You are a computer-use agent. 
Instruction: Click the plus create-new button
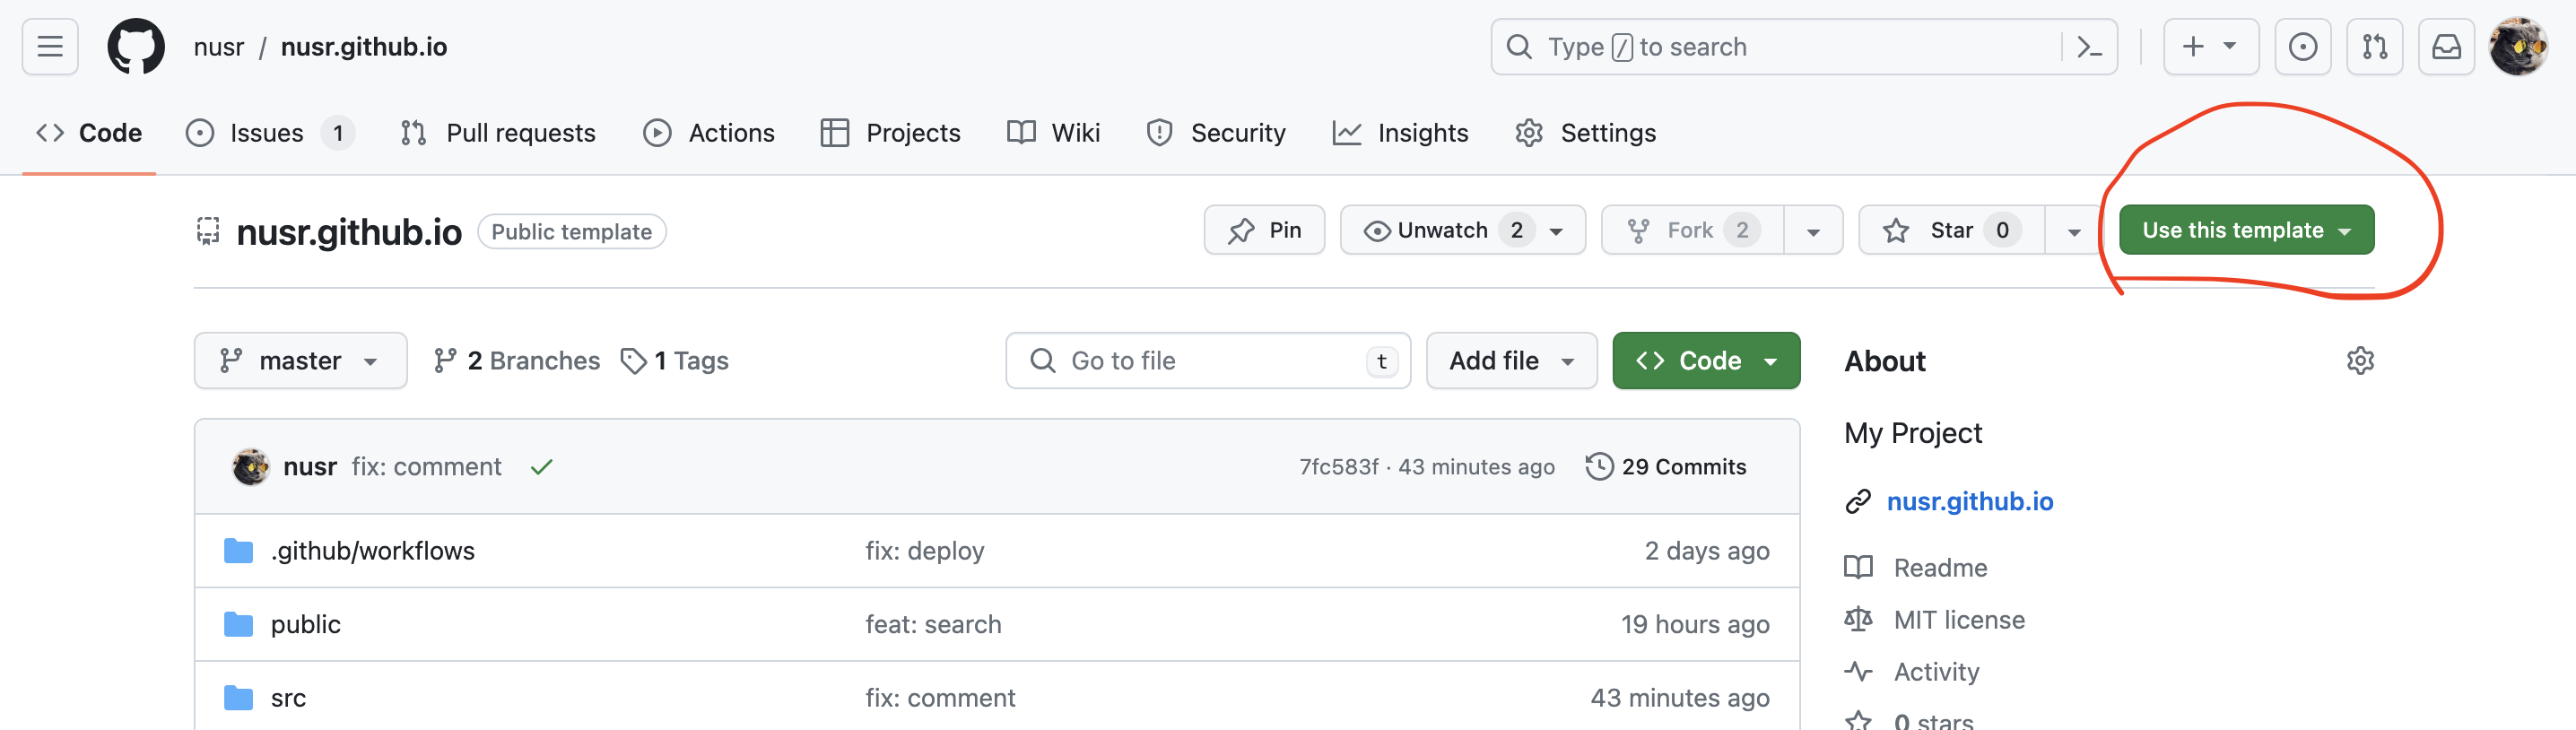click(2210, 47)
